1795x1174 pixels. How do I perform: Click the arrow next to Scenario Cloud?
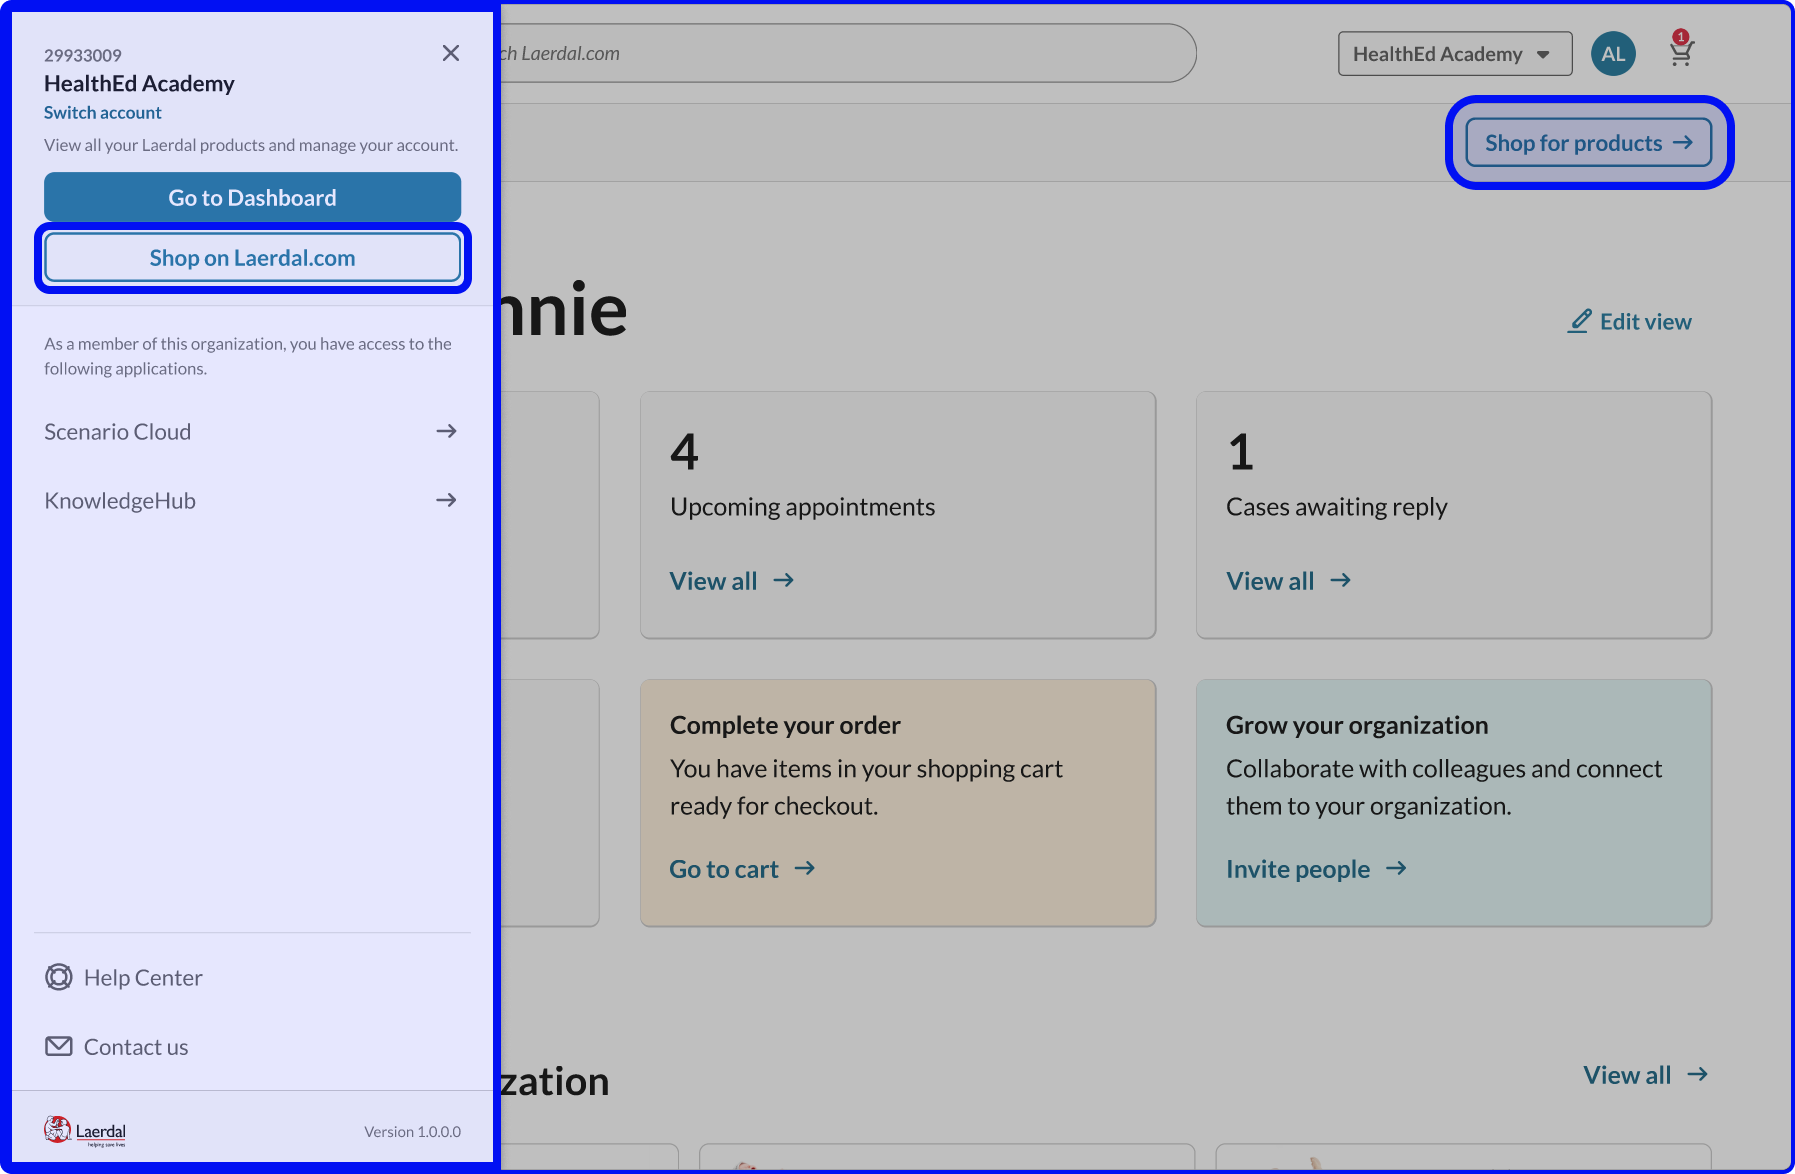pyautogui.click(x=446, y=431)
